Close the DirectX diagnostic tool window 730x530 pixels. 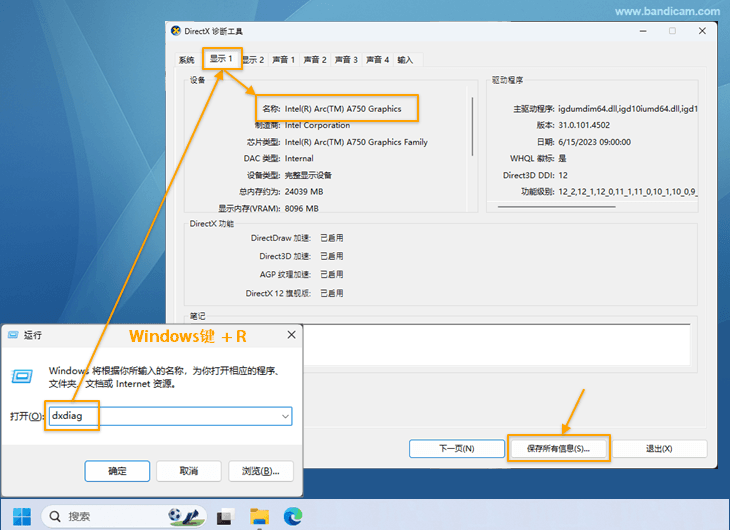tap(702, 31)
